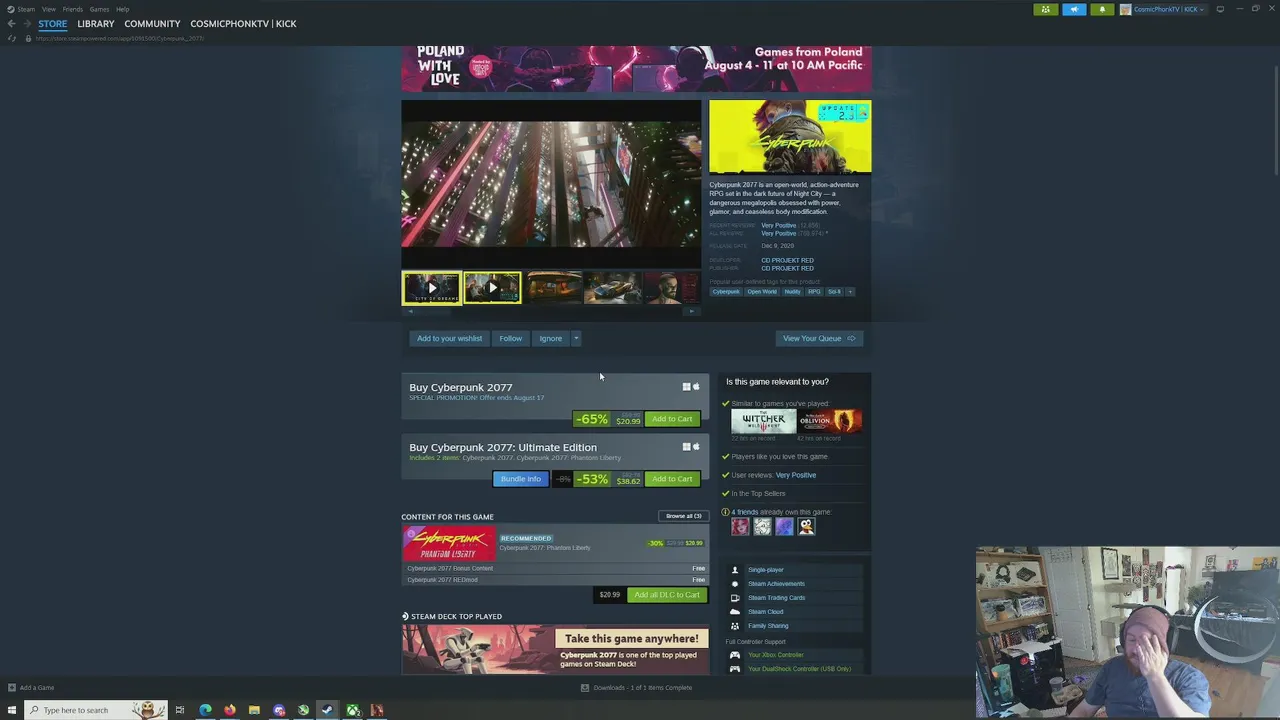
Task: Open The Witcher Wild Hunt game capsule
Action: tap(763, 421)
